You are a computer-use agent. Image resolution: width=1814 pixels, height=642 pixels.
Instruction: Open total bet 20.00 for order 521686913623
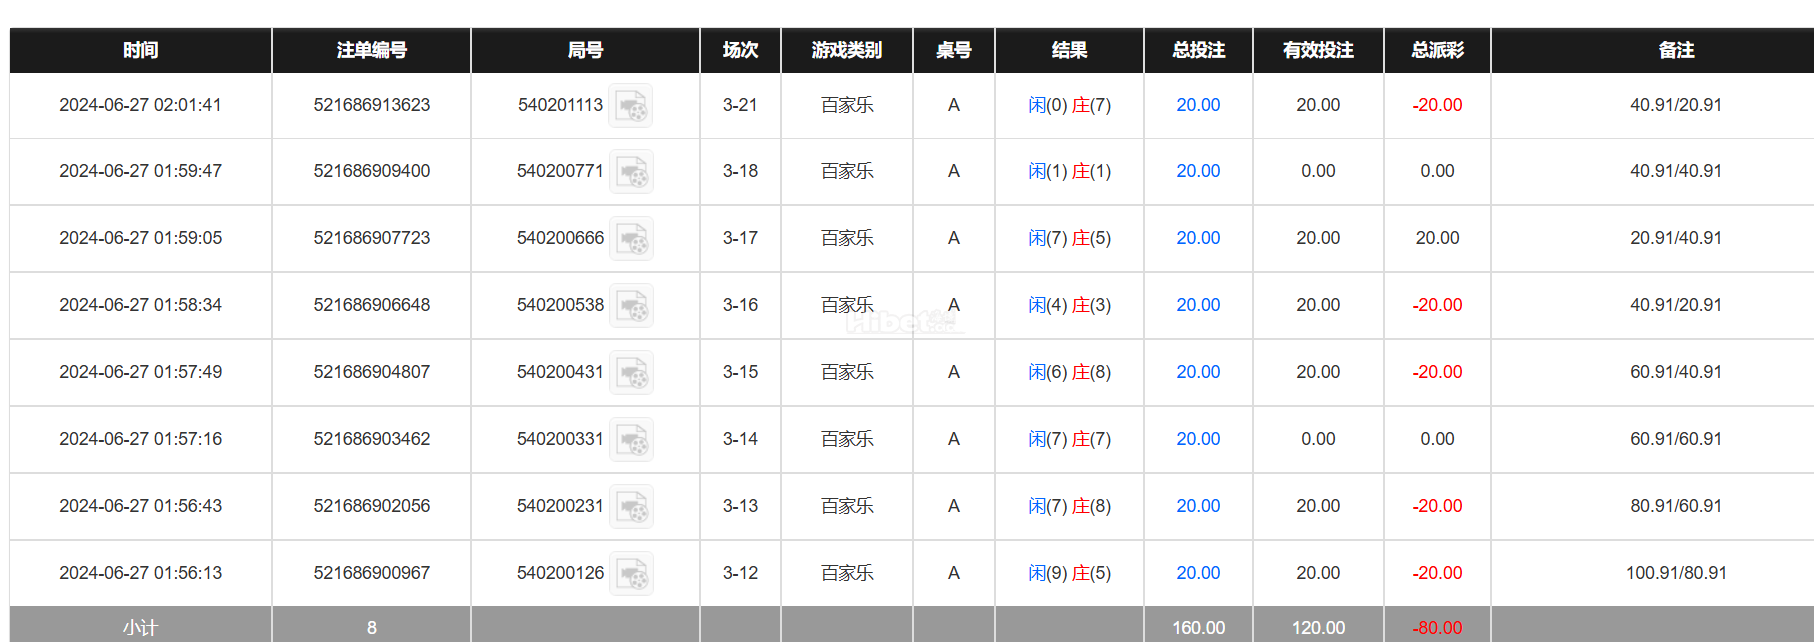coord(1198,105)
